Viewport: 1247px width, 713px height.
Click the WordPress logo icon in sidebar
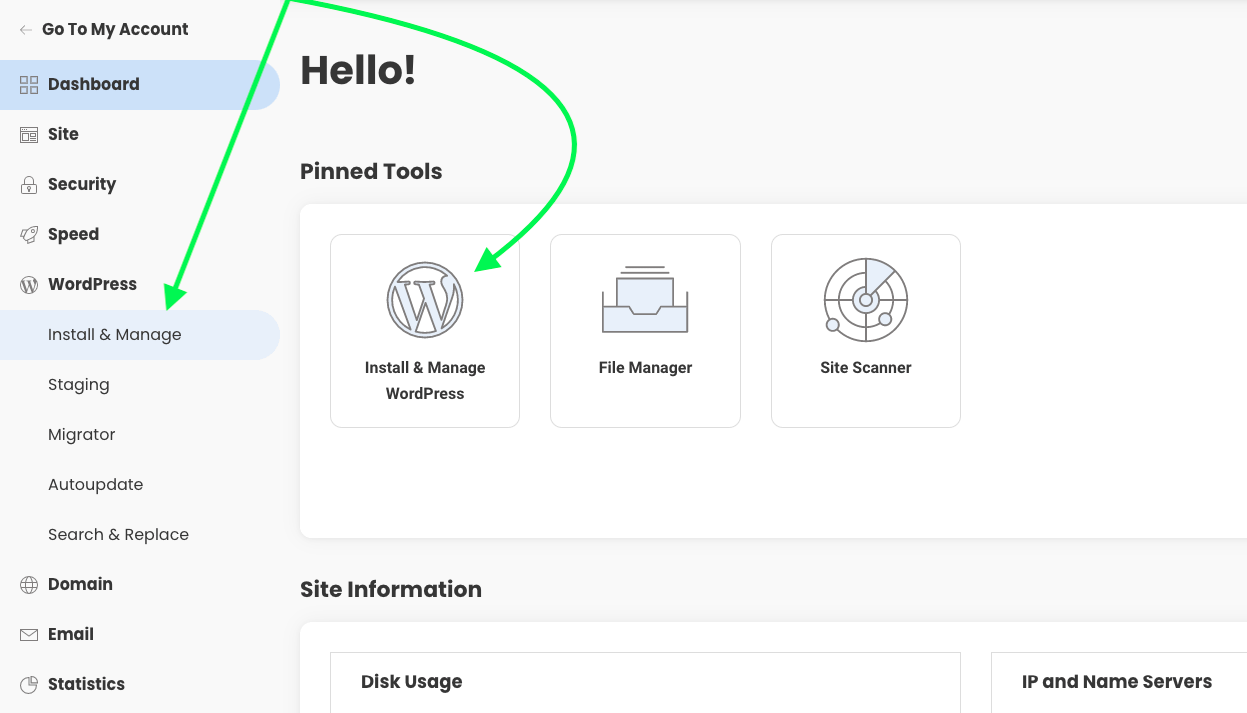(x=29, y=285)
